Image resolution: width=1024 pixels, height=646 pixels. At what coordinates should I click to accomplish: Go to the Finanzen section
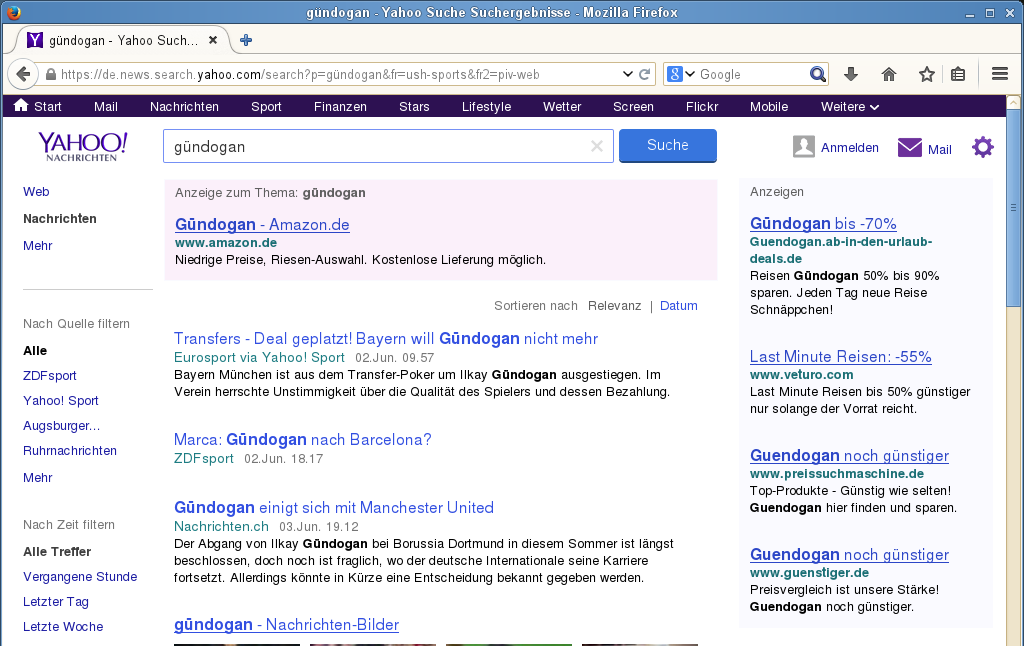pos(340,106)
